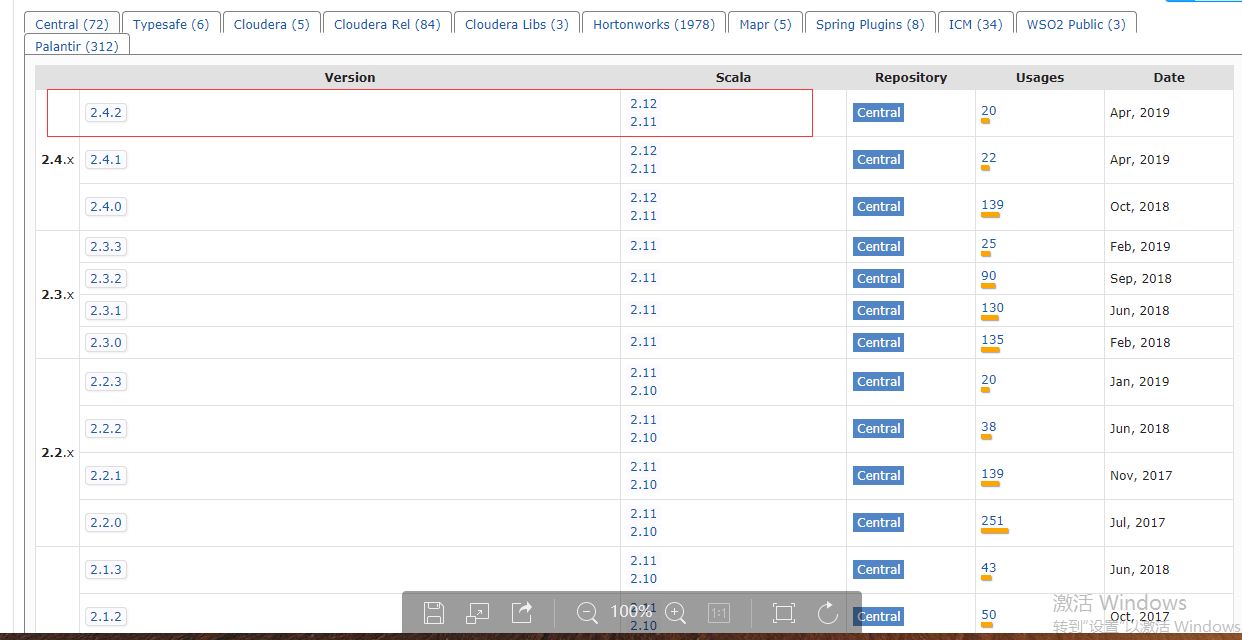Click the Usages column header
Viewport: 1242px width, 640px height.
click(x=1040, y=77)
